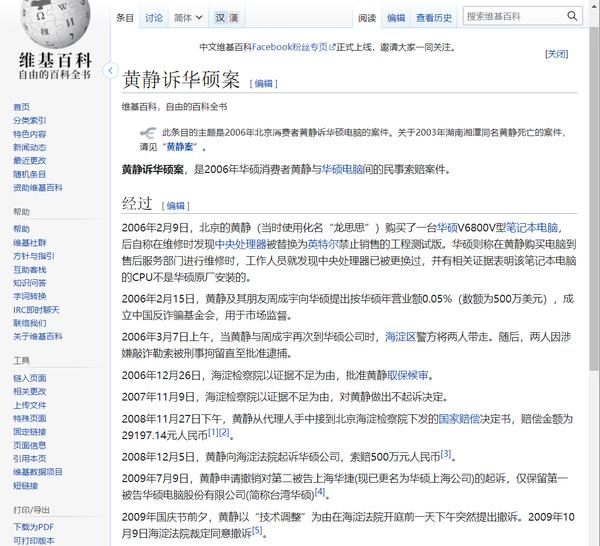Viewport: 600px width, 546px height.
Task: Open 知识问答 in sidebar
Action: tap(29, 283)
